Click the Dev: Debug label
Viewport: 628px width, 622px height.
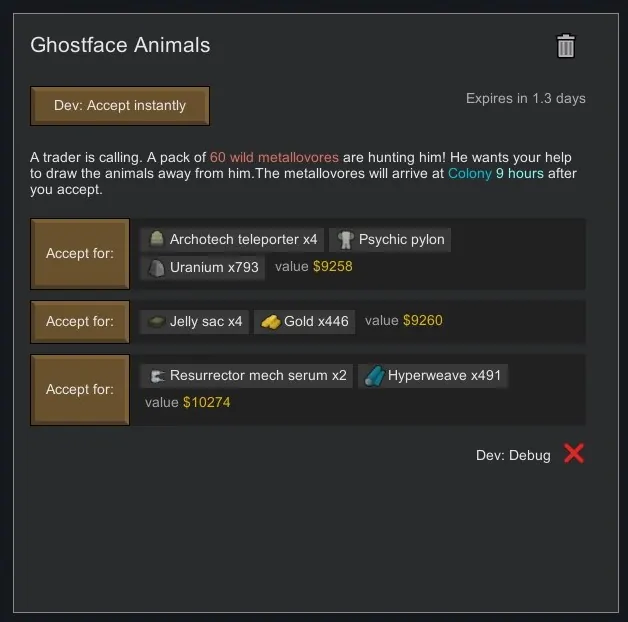point(513,455)
